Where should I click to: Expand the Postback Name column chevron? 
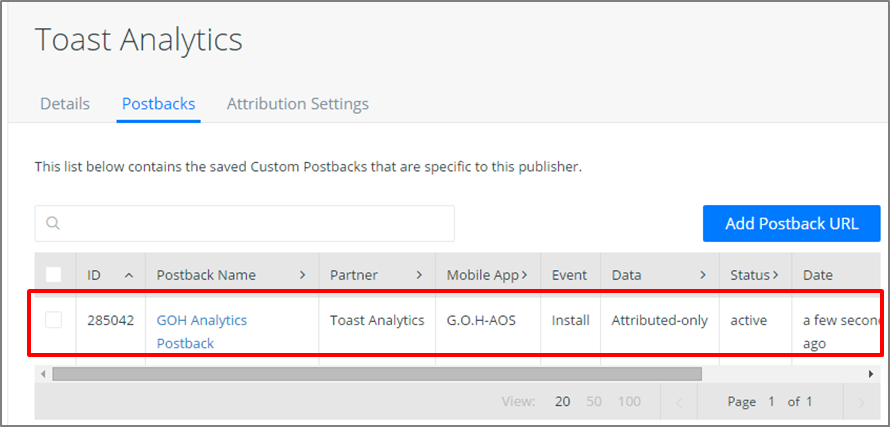(x=303, y=275)
